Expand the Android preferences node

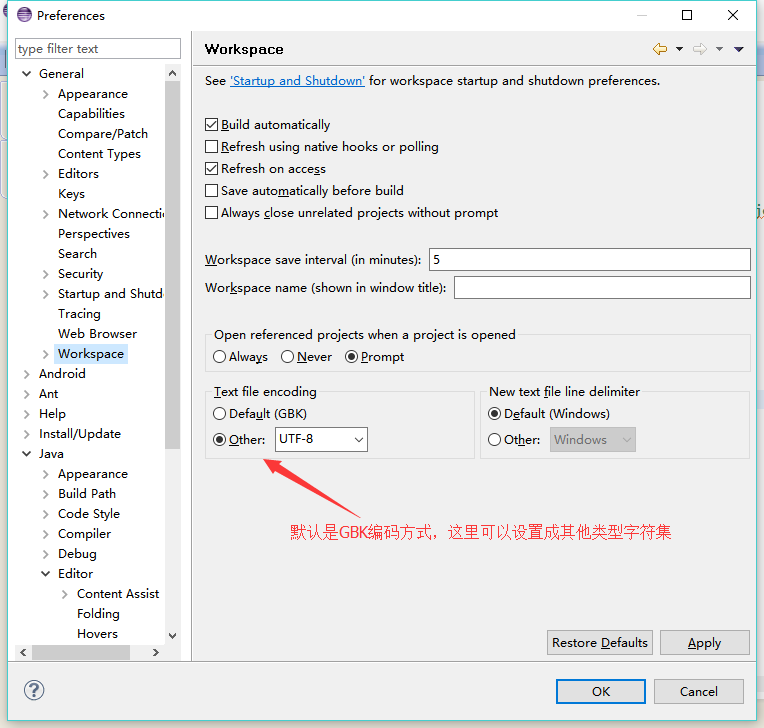pyautogui.click(x=27, y=374)
